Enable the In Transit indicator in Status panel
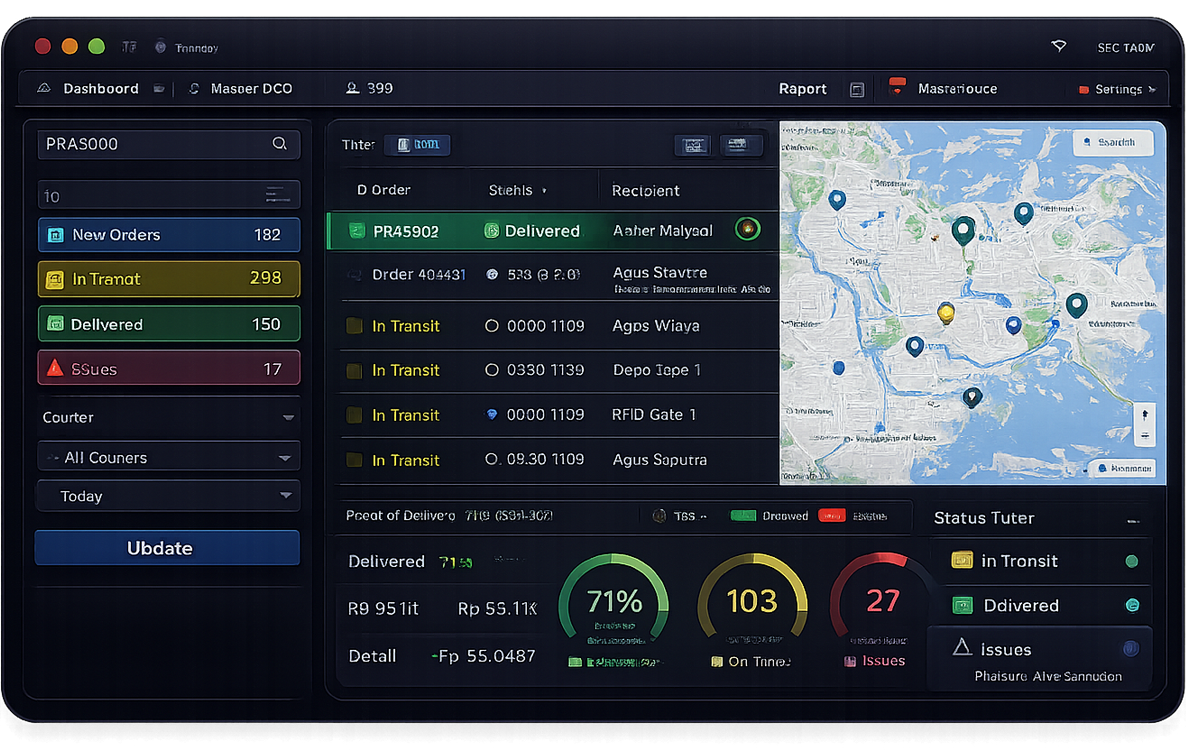 1131,561
